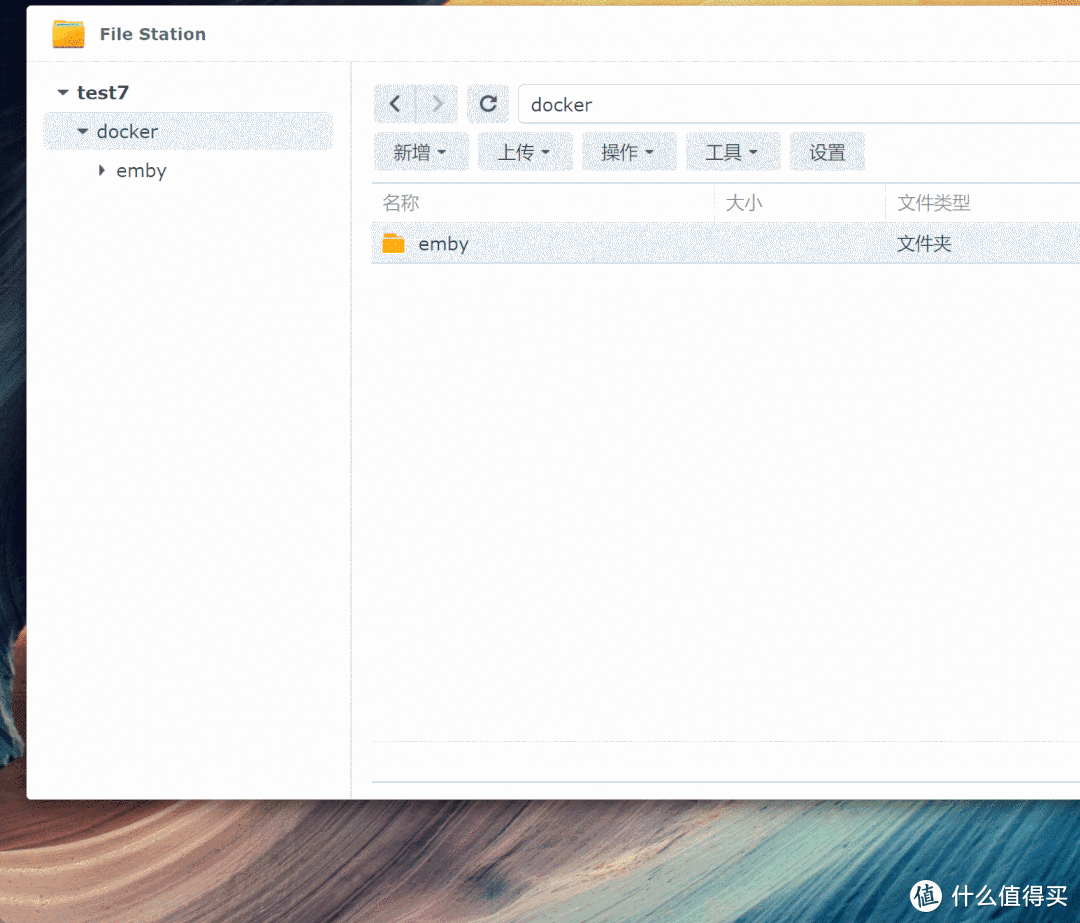Open the 新增 dropdown menu
1080x923 pixels.
click(421, 152)
